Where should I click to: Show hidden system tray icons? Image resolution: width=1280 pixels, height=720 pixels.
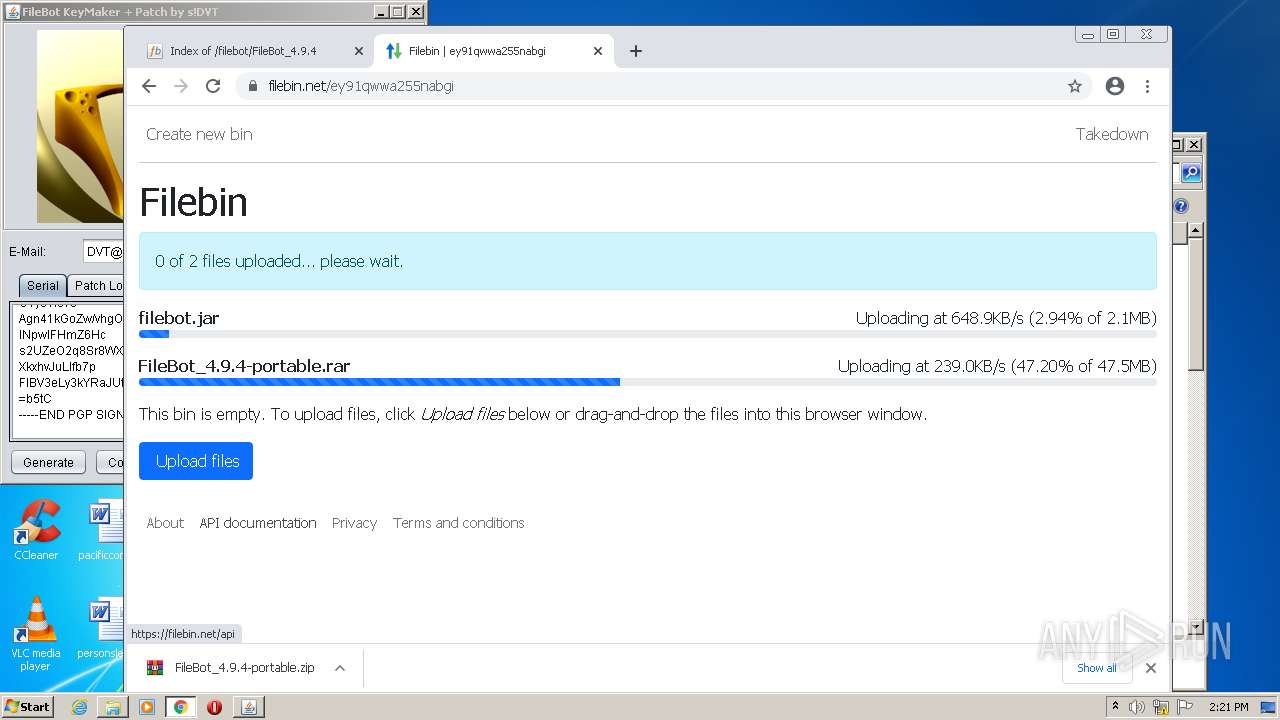1115,707
